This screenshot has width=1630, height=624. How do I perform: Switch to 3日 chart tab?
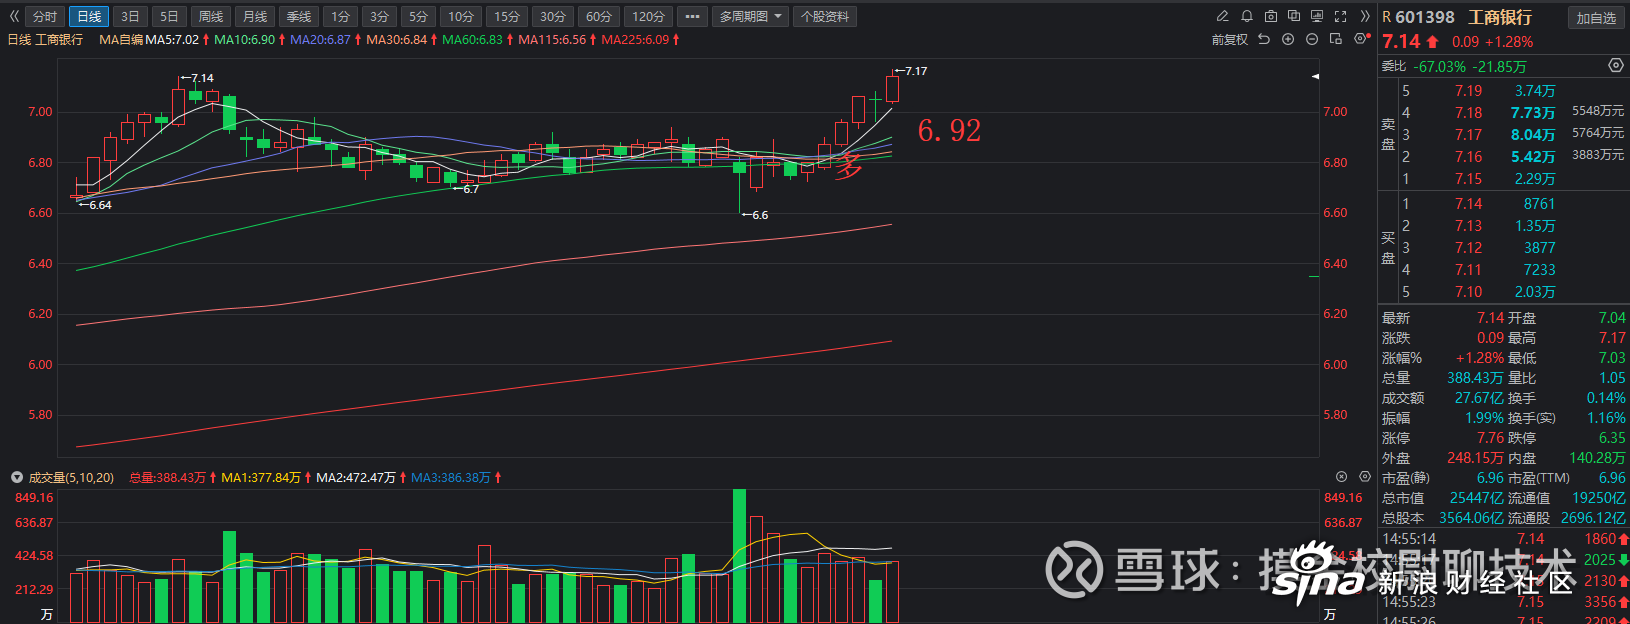[x=129, y=16]
